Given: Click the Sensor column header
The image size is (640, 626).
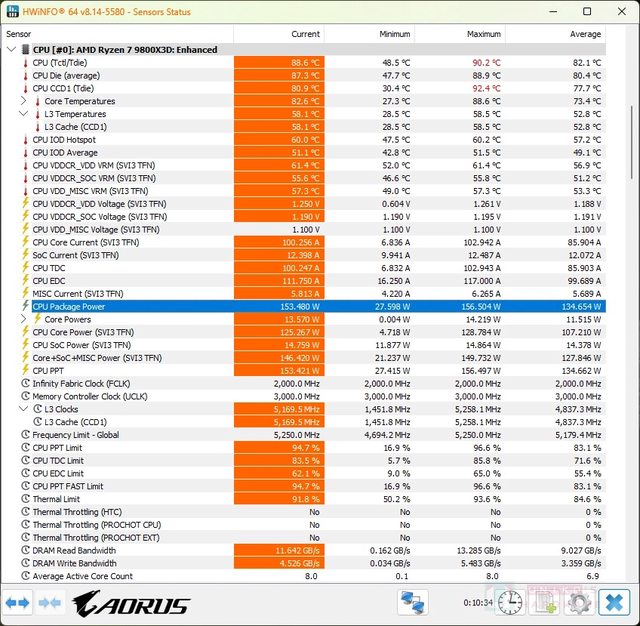Looking at the screenshot, I should tap(20, 33).
